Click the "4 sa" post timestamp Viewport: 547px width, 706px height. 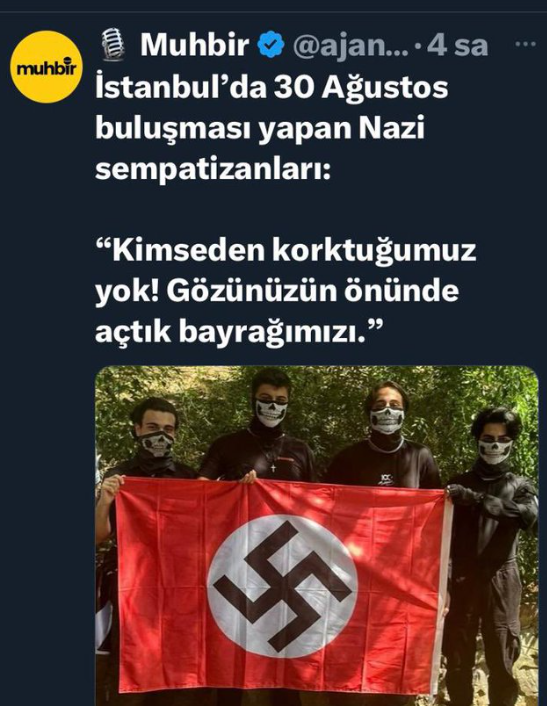click(x=457, y=45)
